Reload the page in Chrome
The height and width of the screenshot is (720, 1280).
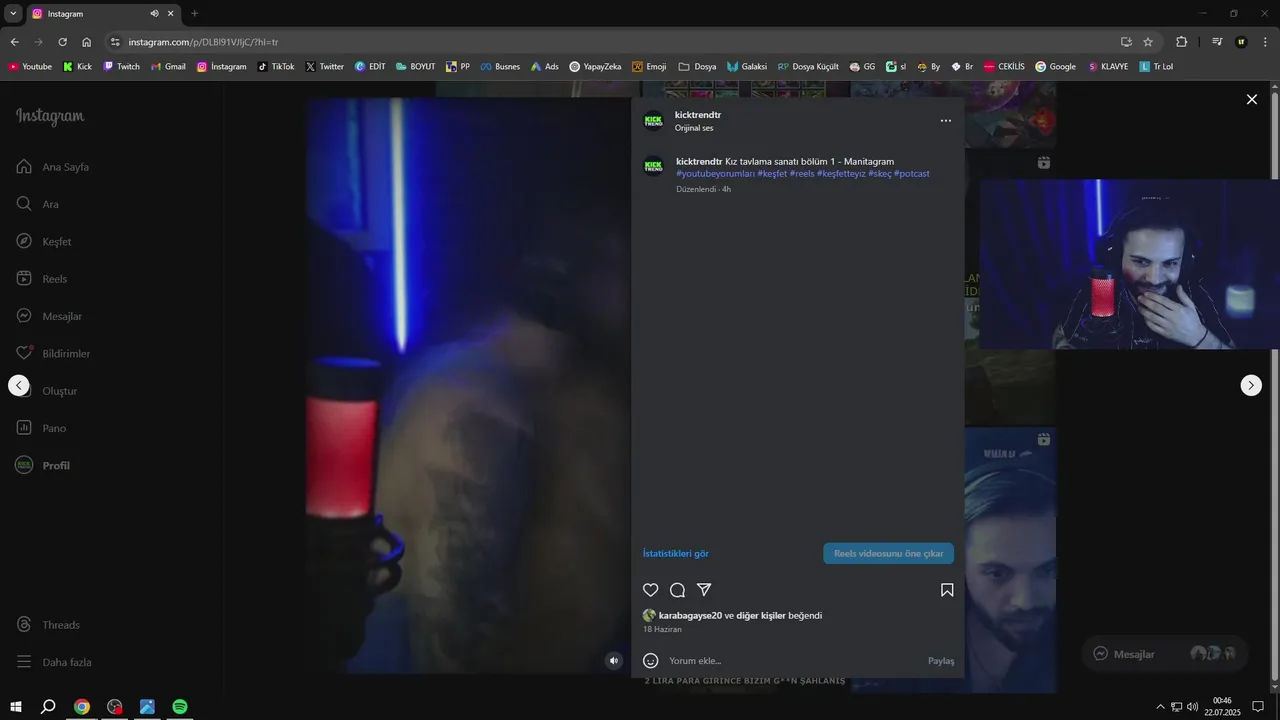click(x=62, y=42)
